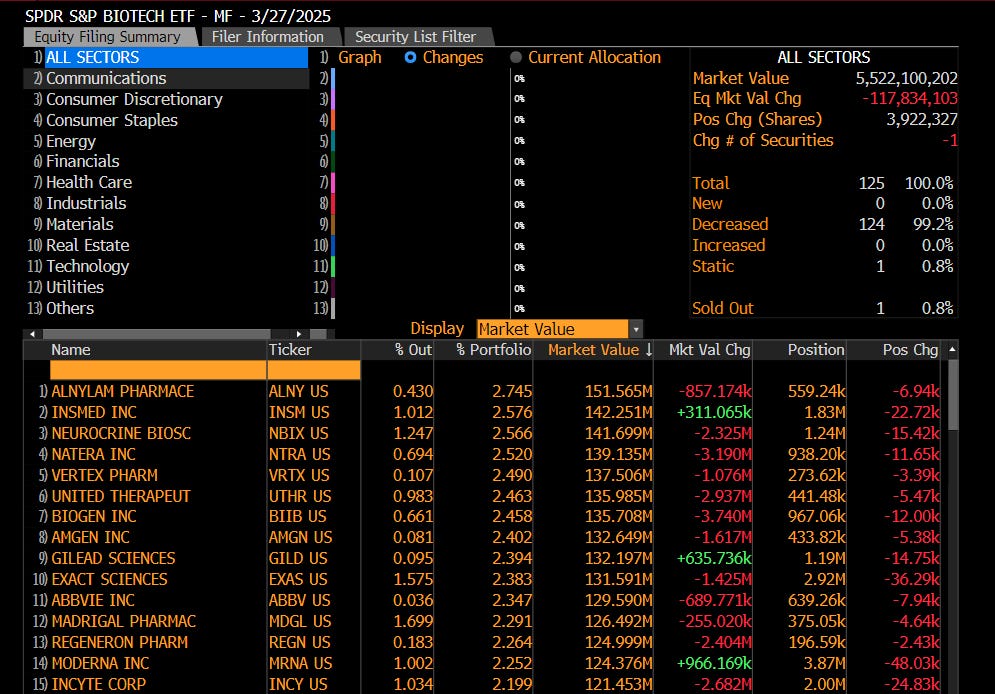Click GILD US market value change +635.736k
The height and width of the screenshot is (694, 995).
[714, 558]
